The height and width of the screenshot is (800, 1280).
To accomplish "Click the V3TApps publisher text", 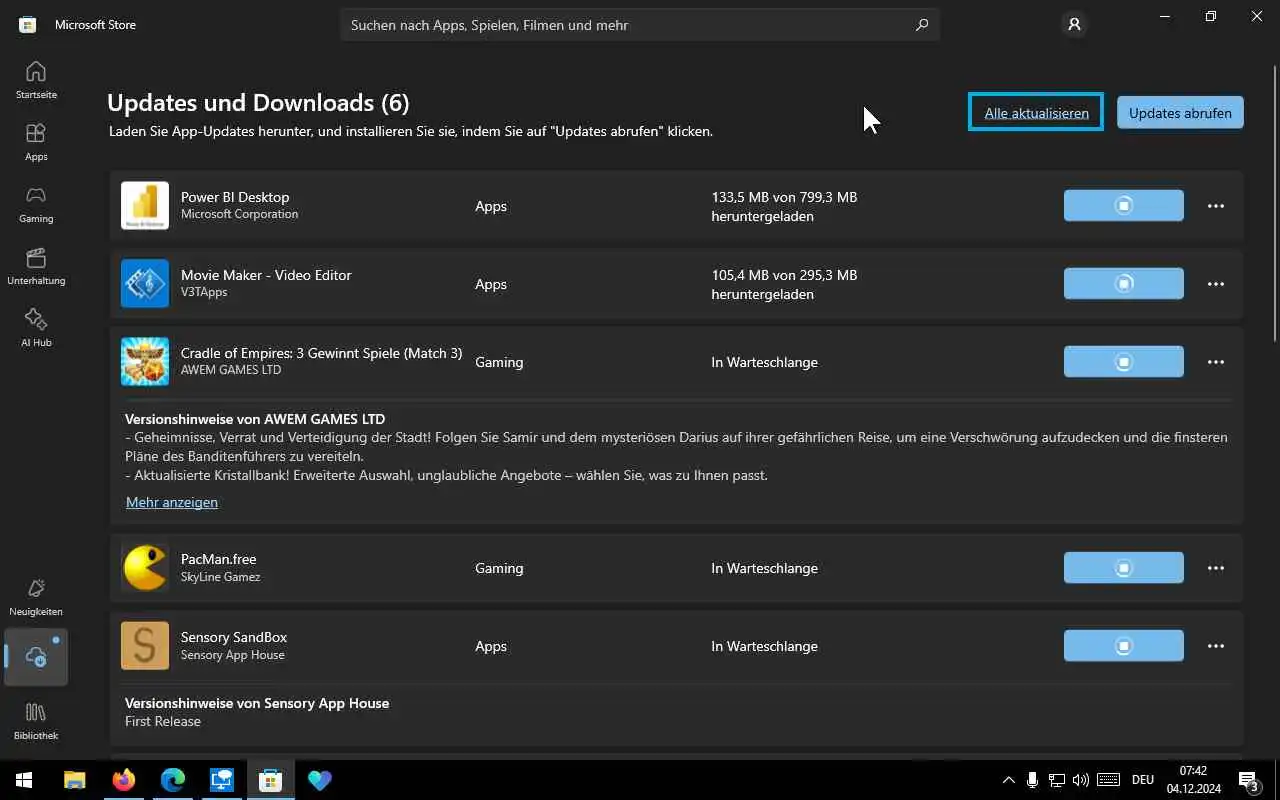I will 204,292.
